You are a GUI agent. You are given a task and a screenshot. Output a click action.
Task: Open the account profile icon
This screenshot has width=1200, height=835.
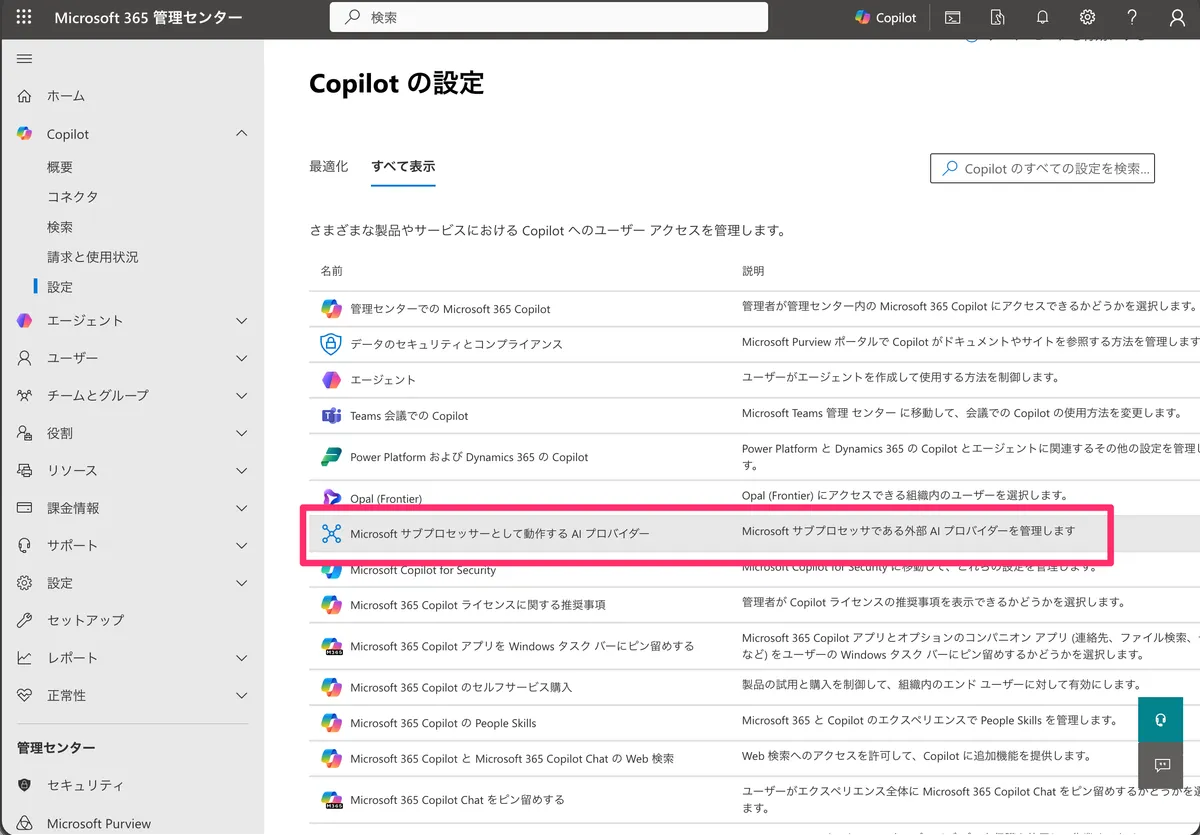click(x=1176, y=18)
